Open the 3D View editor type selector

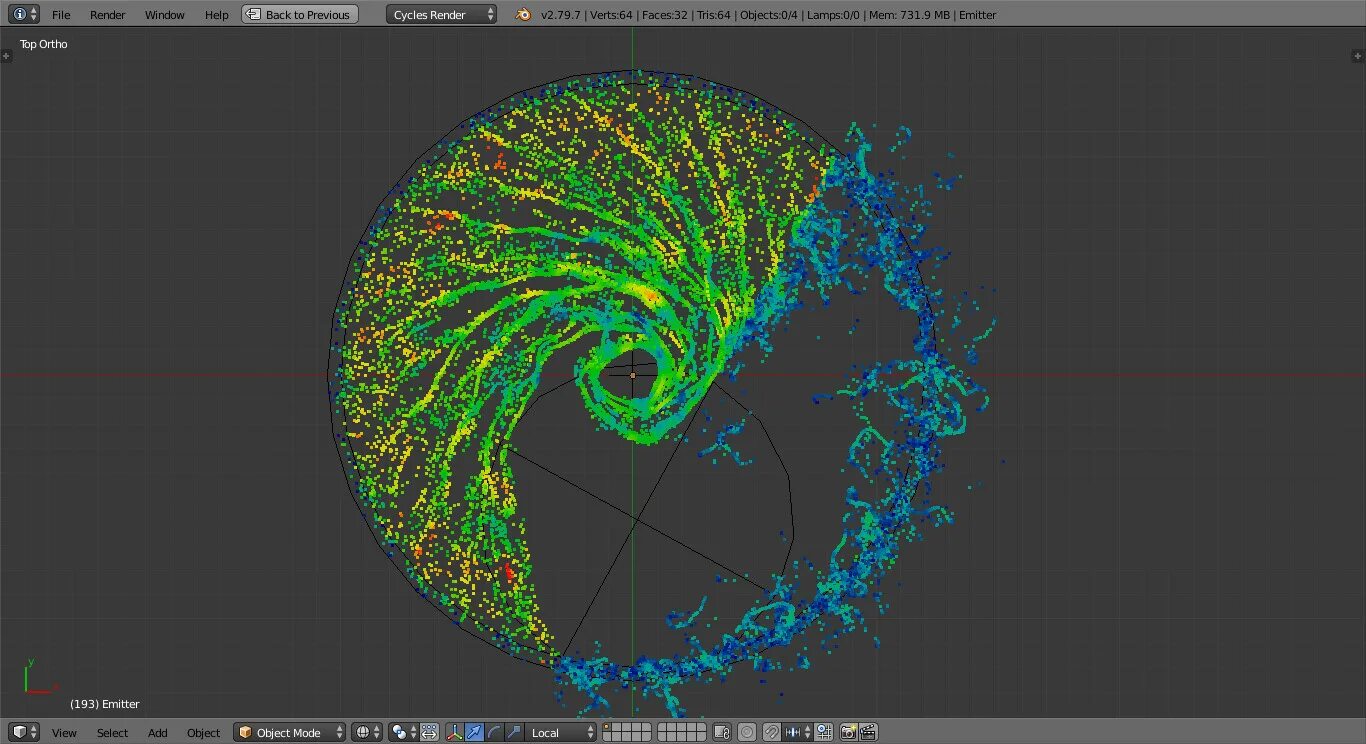[25, 732]
